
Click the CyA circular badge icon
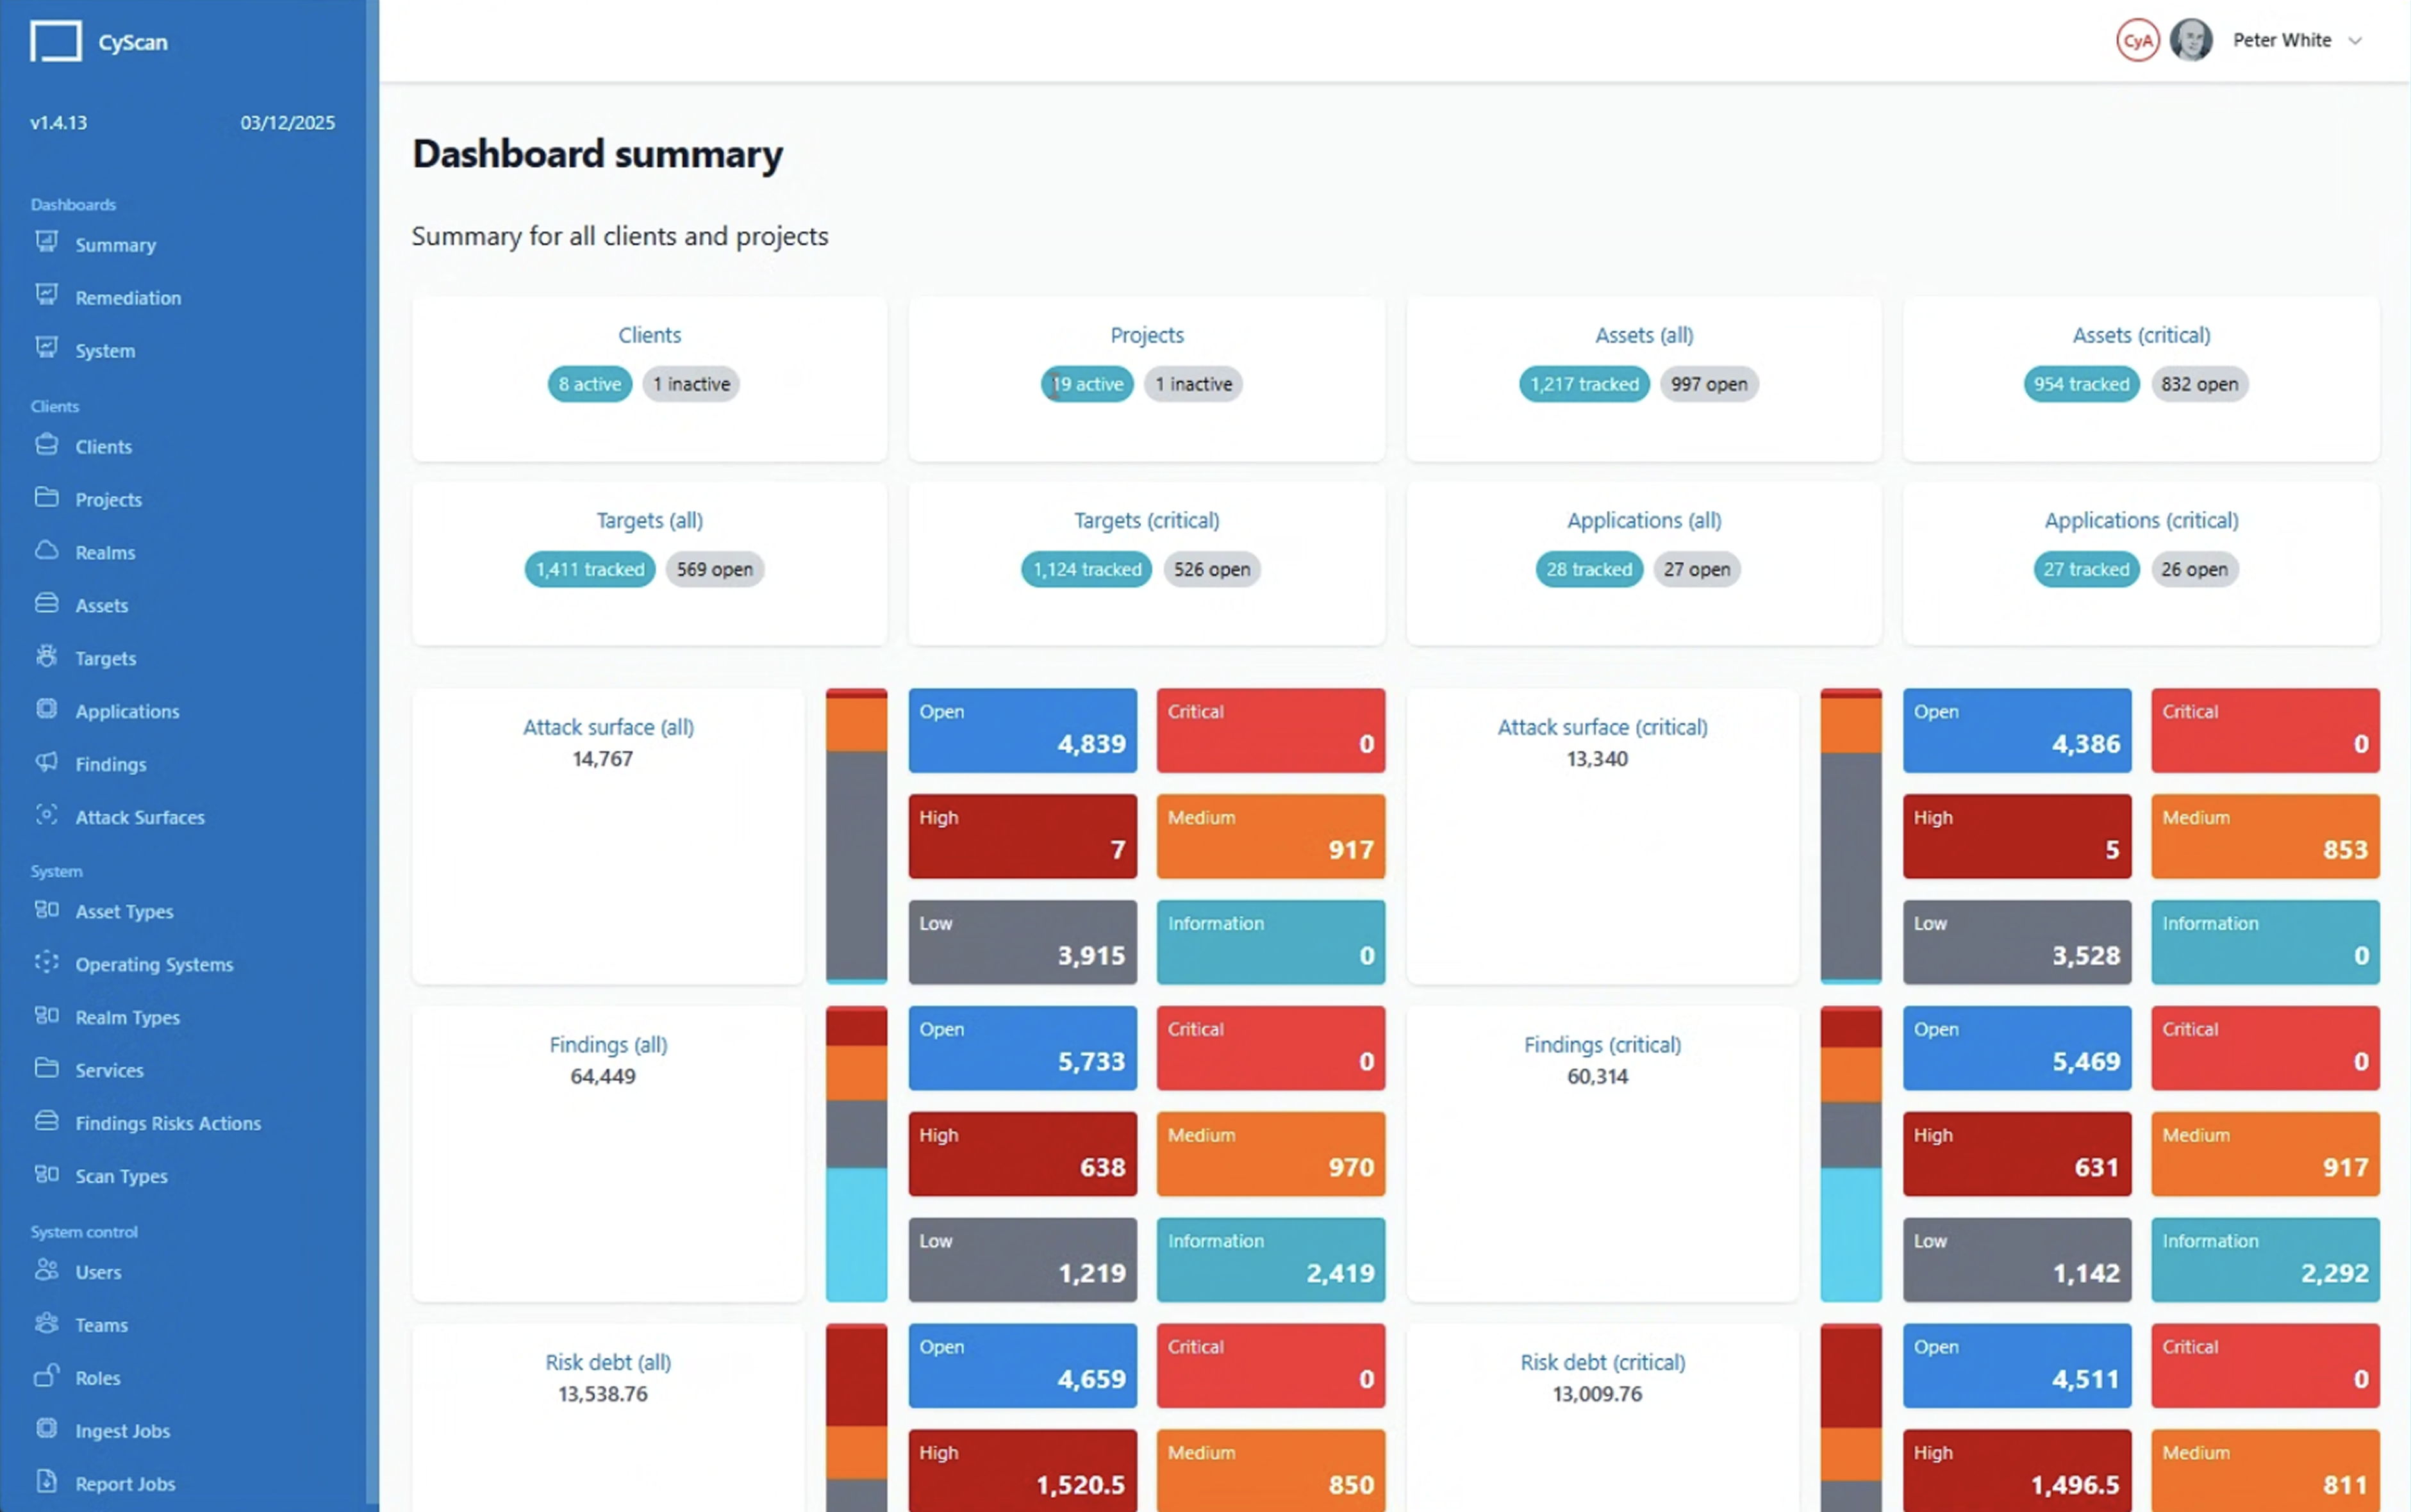point(2137,41)
